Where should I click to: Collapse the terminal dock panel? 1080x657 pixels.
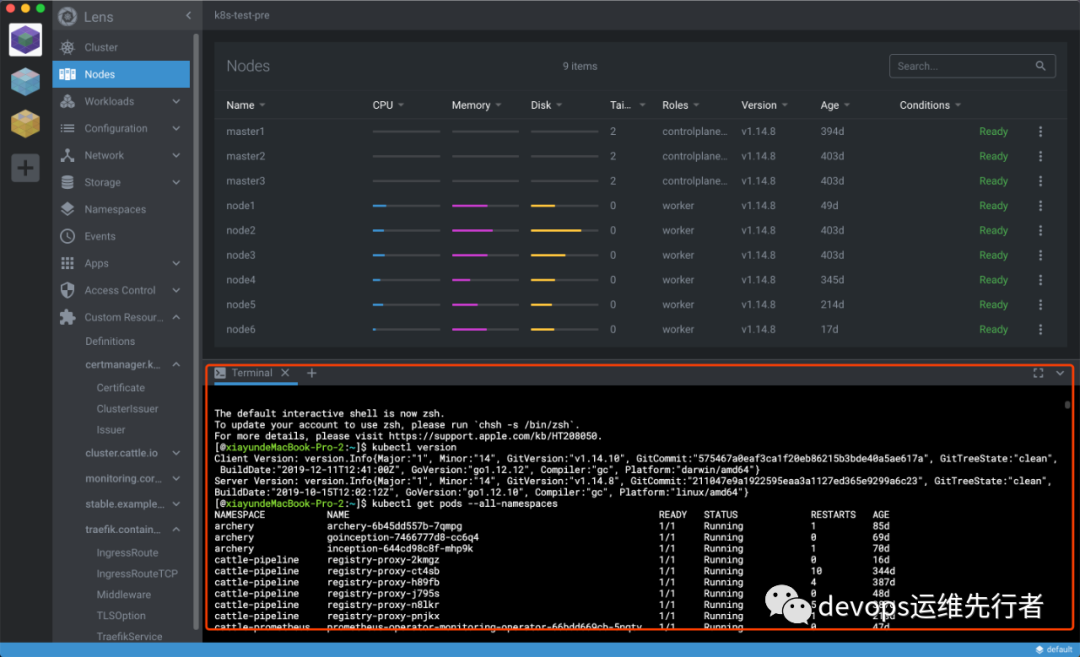pos(1060,373)
